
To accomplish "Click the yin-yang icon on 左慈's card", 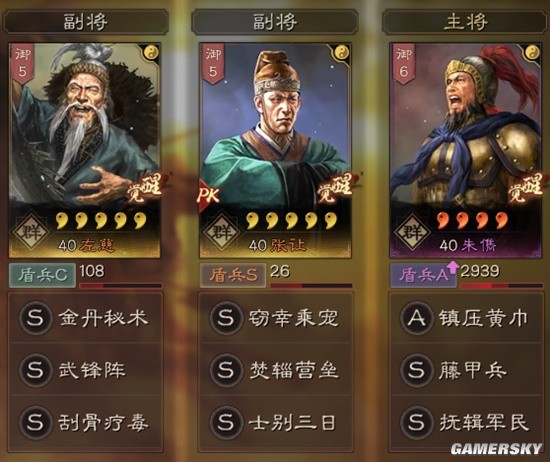I will pyautogui.click(x=152, y=53).
